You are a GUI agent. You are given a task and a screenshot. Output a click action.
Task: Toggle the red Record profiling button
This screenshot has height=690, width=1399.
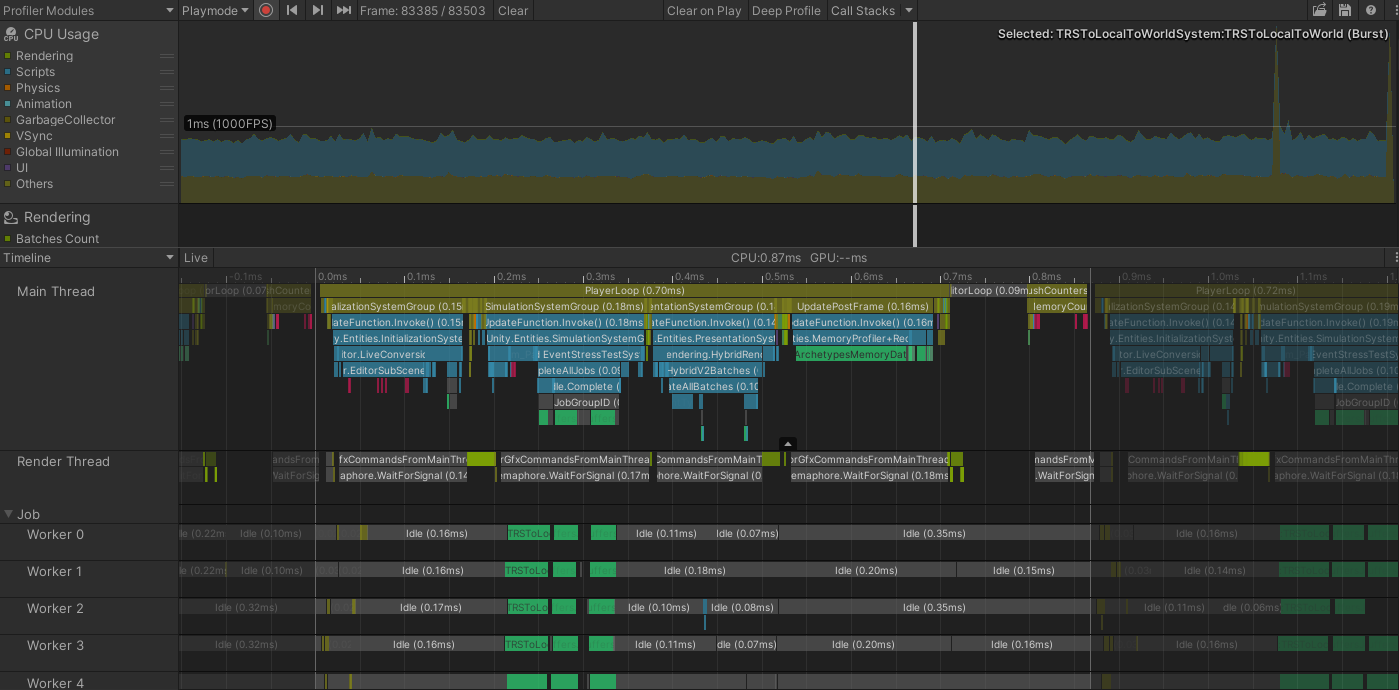coord(266,10)
